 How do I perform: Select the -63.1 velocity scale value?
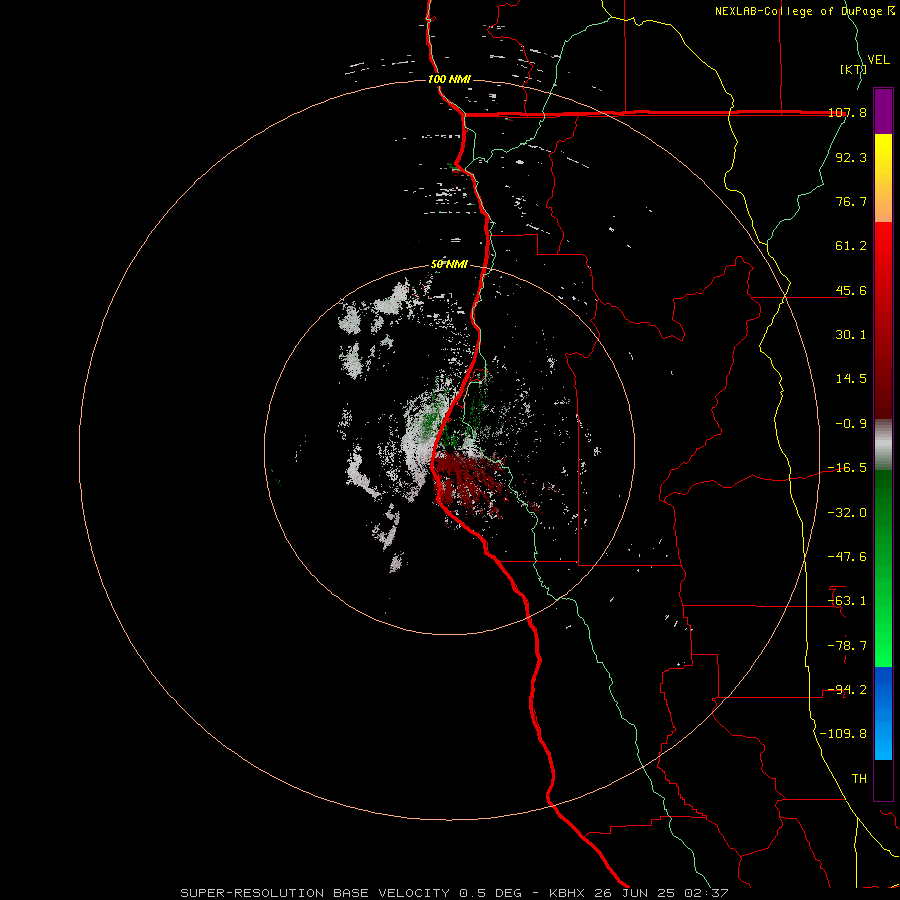tap(847, 601)
